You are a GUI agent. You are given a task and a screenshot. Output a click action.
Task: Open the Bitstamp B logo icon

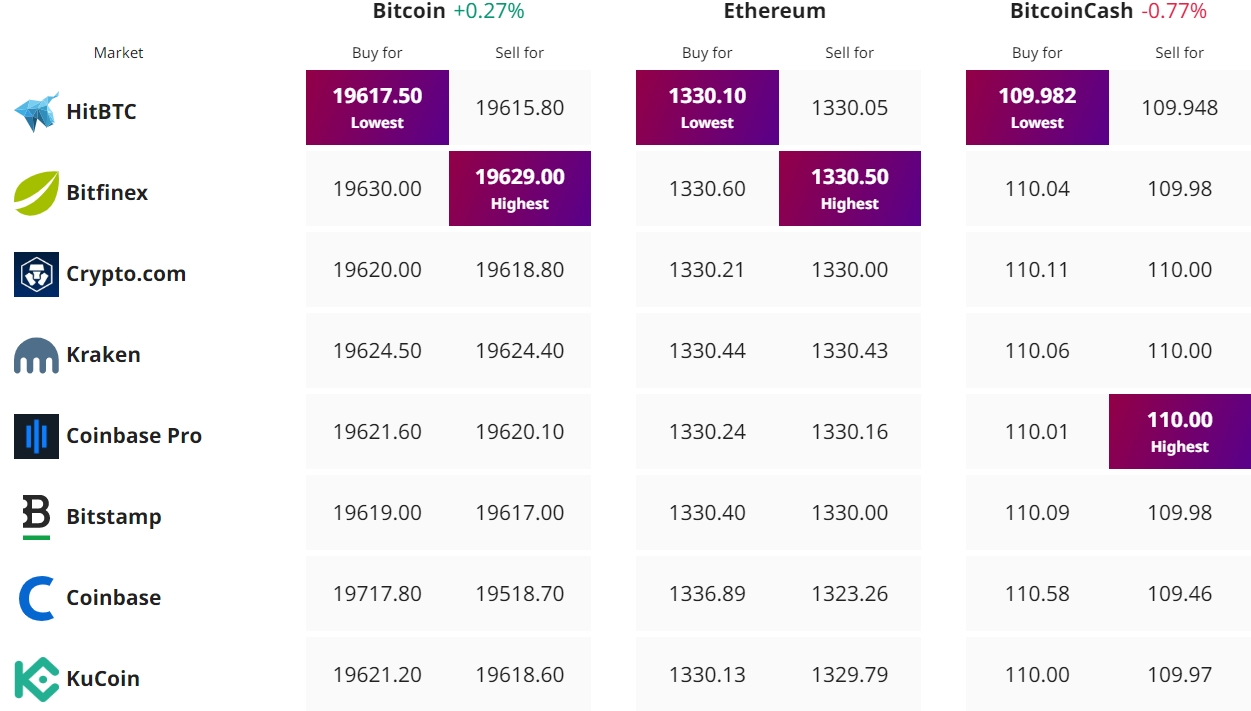[36, 517]
